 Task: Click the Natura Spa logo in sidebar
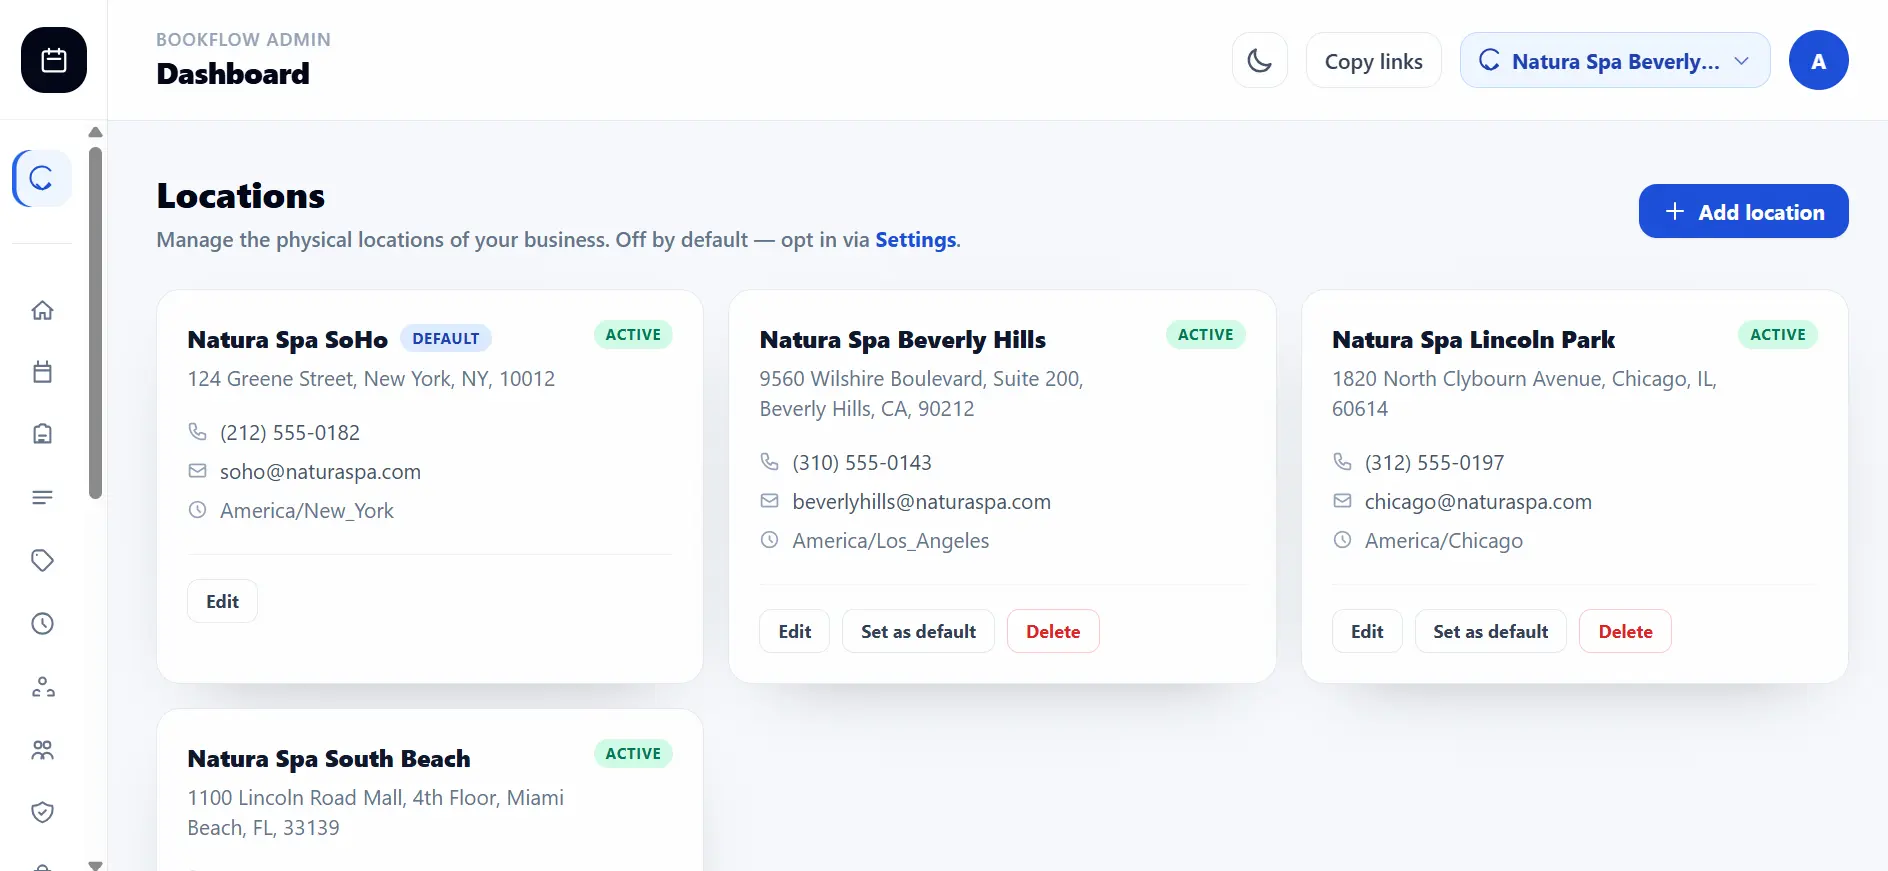[x=42, y=179]
